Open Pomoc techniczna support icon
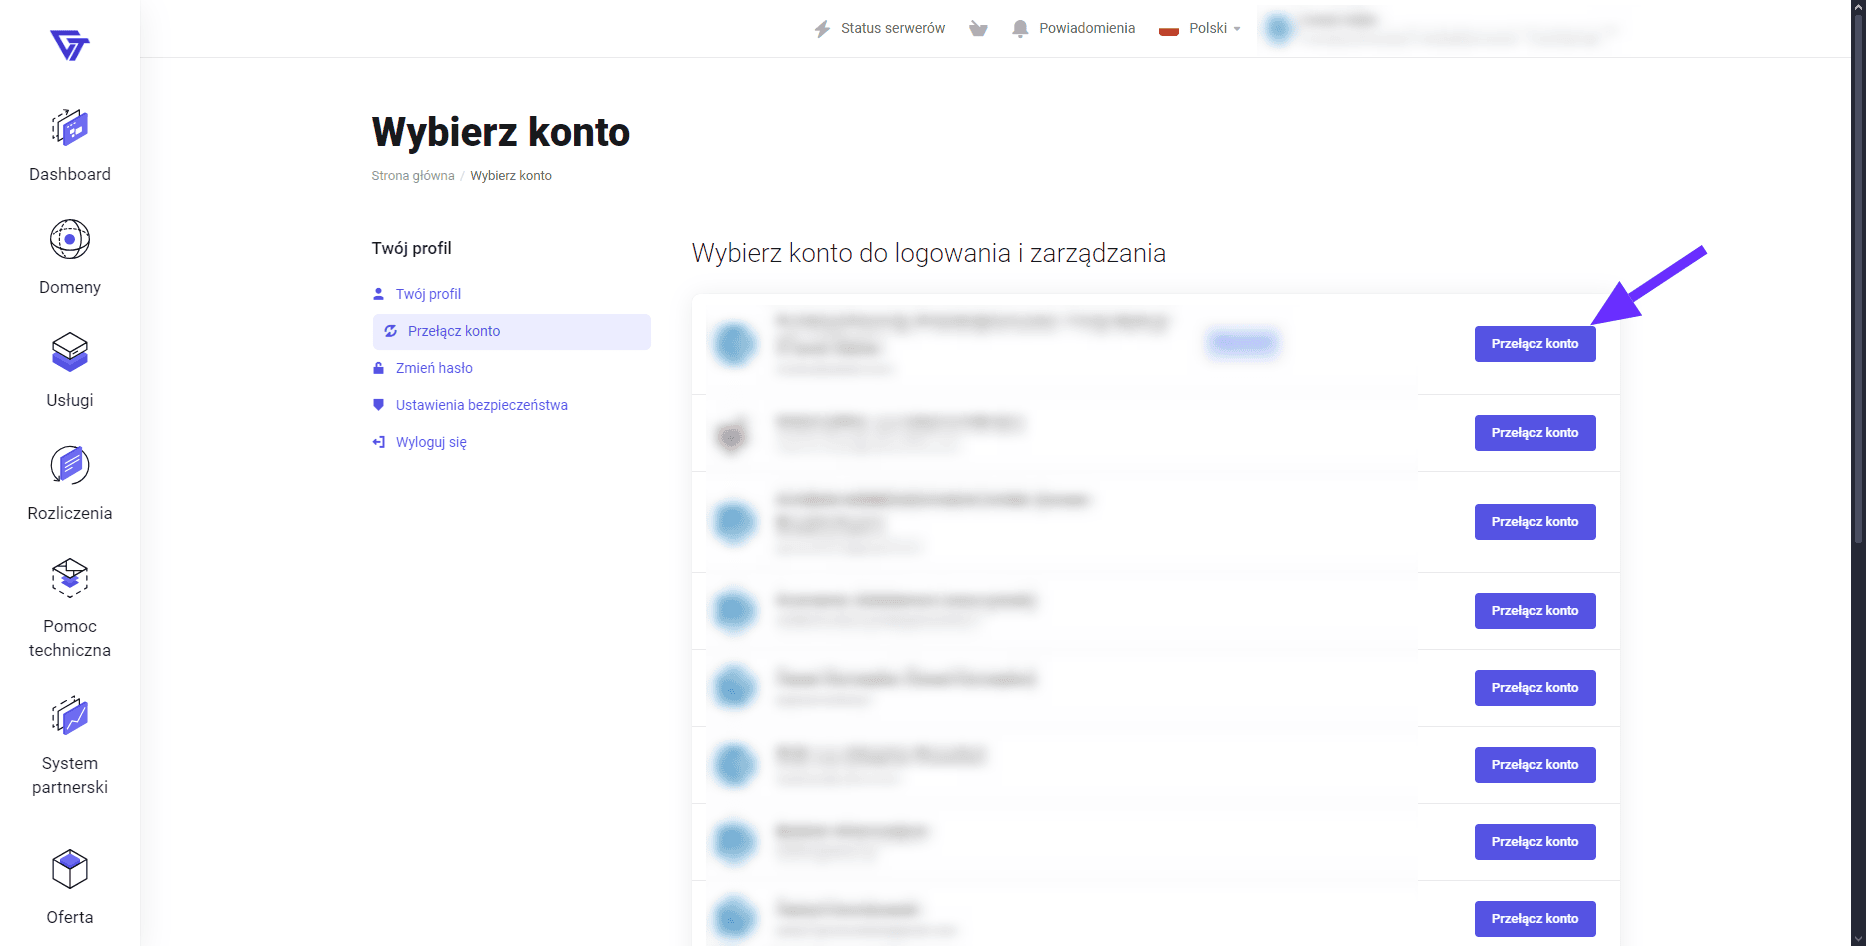Viewport: 1866px width, 946px height. point(70,579)
